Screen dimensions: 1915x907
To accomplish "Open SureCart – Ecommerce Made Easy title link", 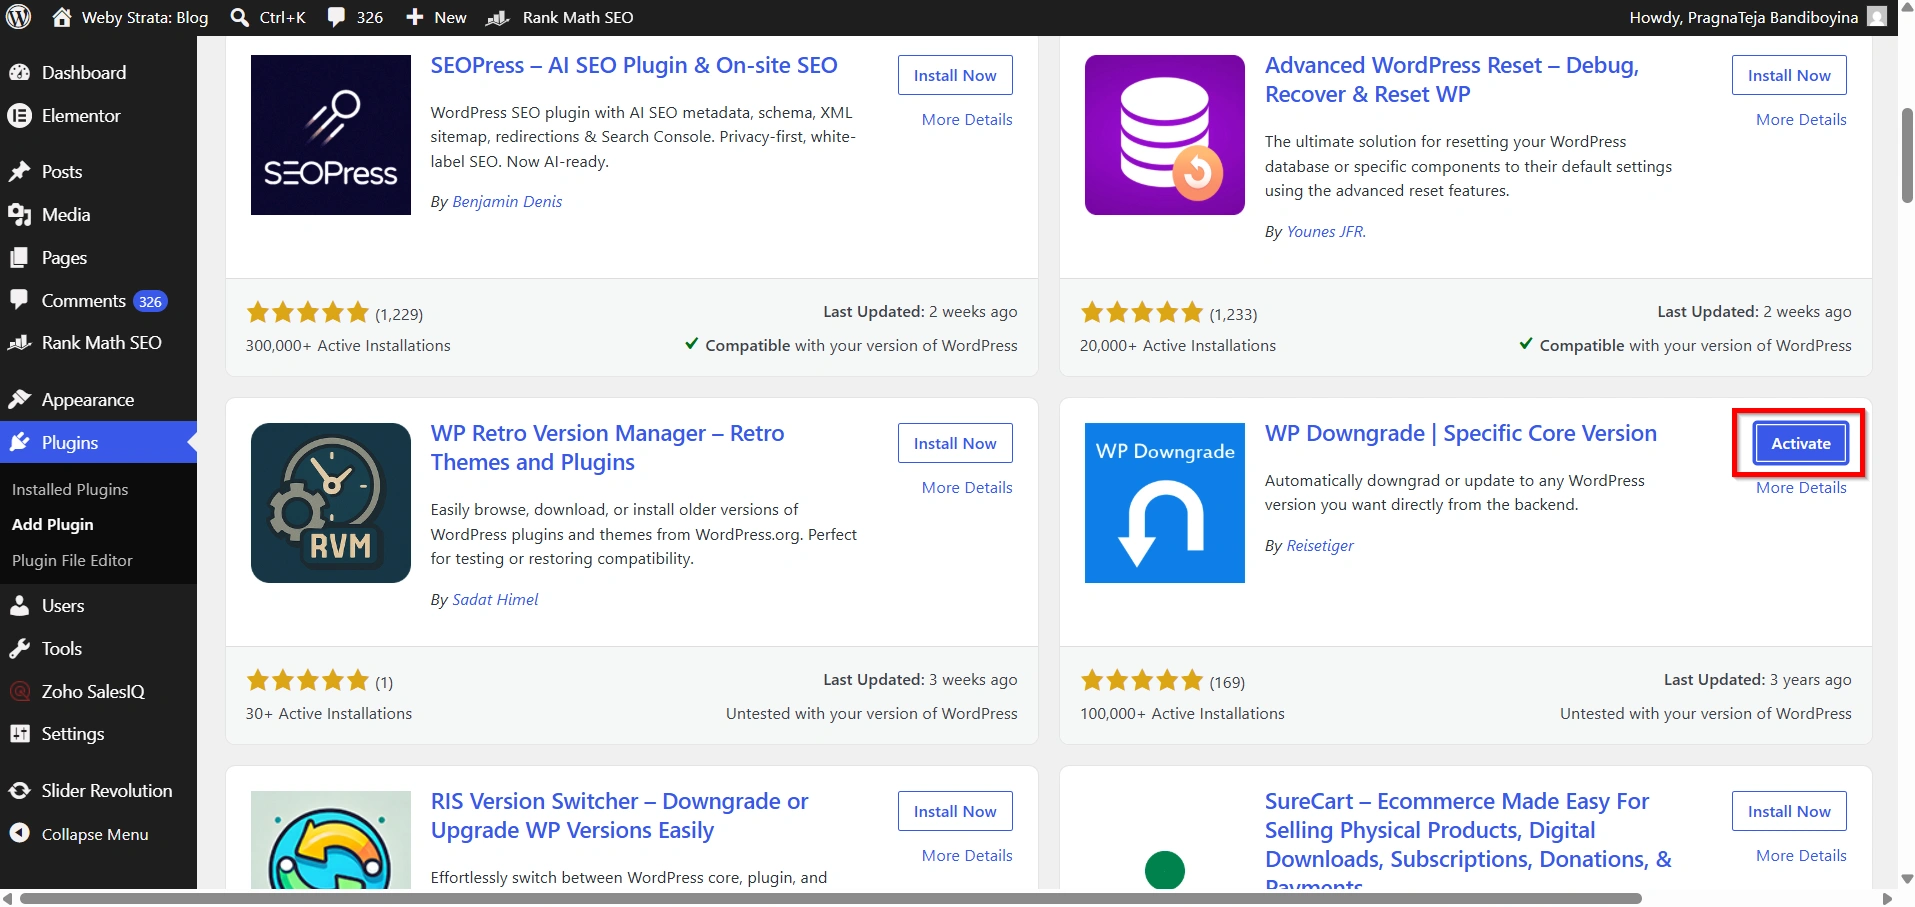I will pyautogui.click(x=1468, y=838).
